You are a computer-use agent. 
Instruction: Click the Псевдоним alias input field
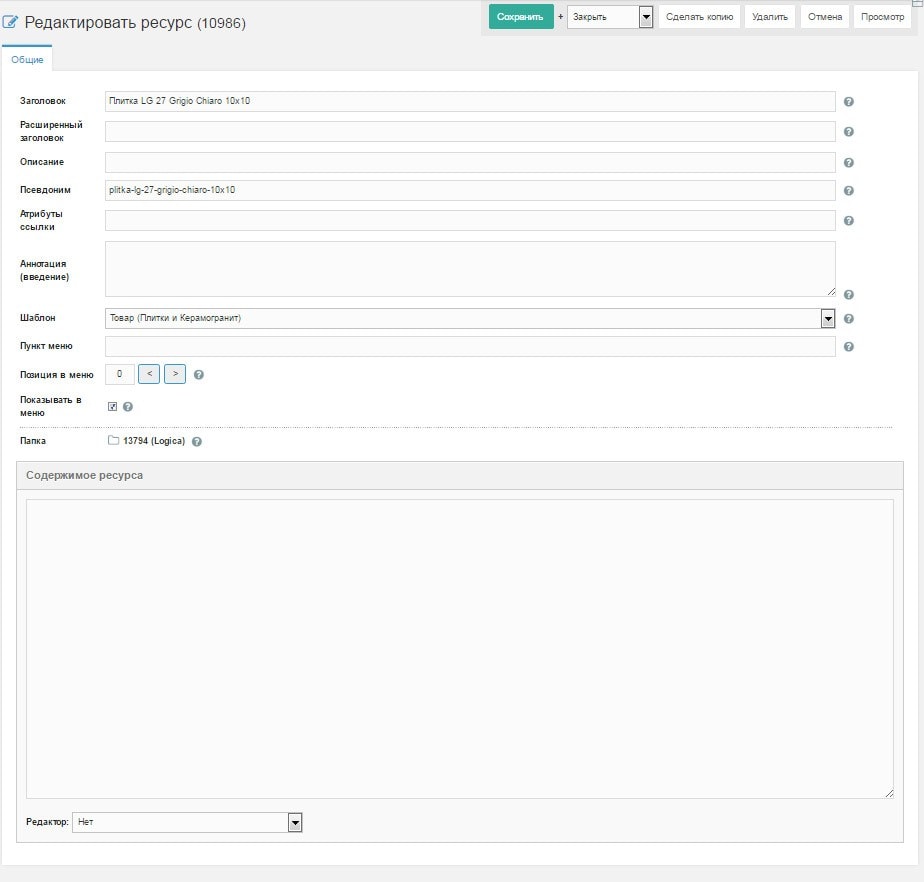(470, 190)
